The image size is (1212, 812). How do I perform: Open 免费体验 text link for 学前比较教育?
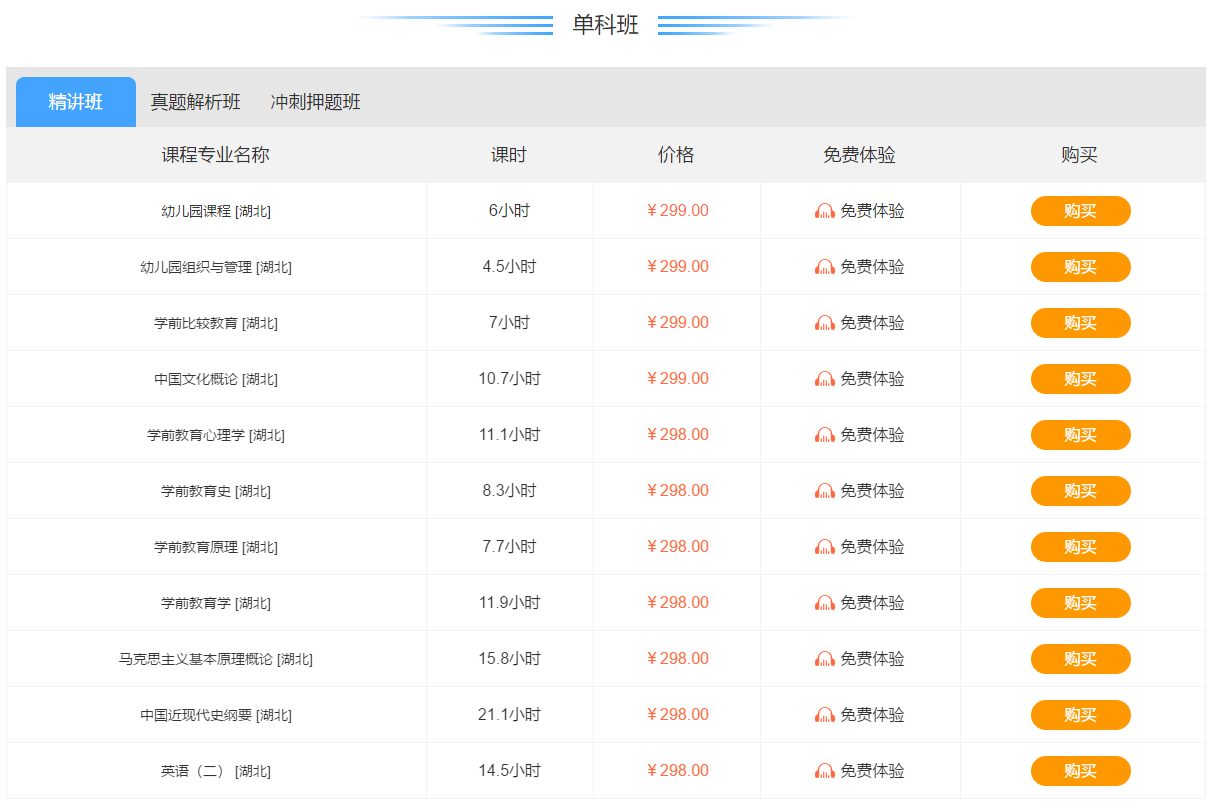[x=872, y=323]
